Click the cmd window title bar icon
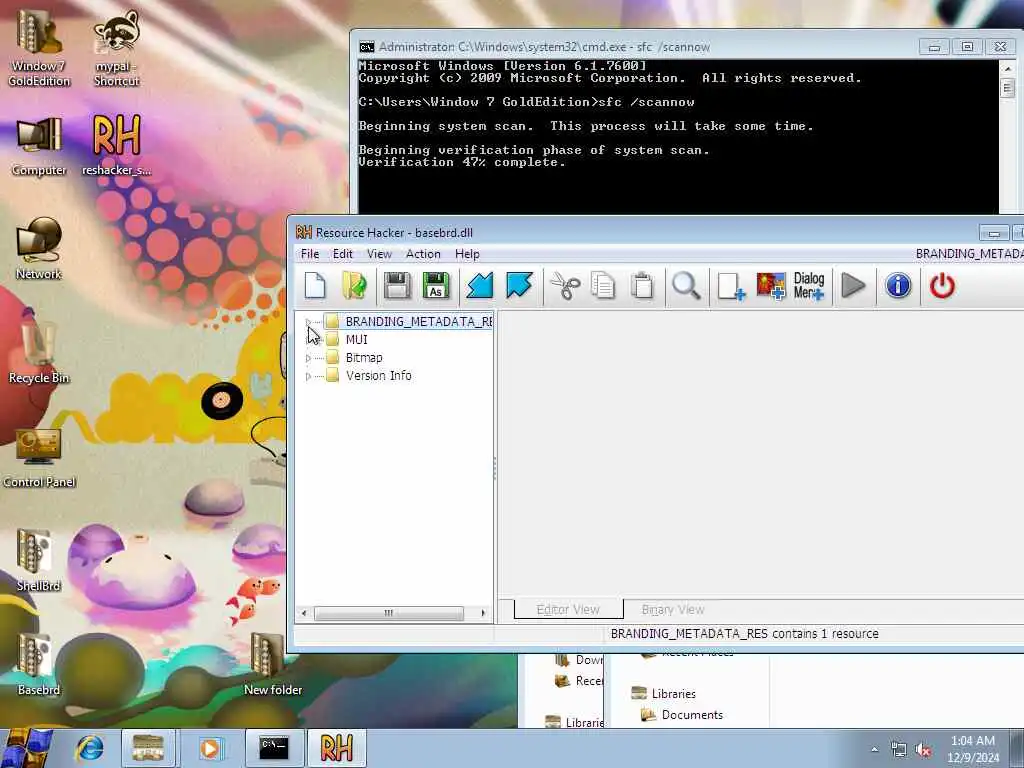Image resolution: width=1024 pixels, height=768 pixels. tap(366, 47)
